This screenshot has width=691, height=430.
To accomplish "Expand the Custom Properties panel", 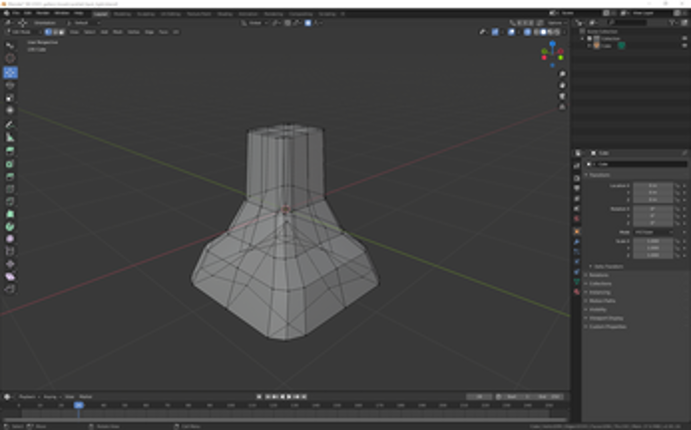I will pos(606,327).
